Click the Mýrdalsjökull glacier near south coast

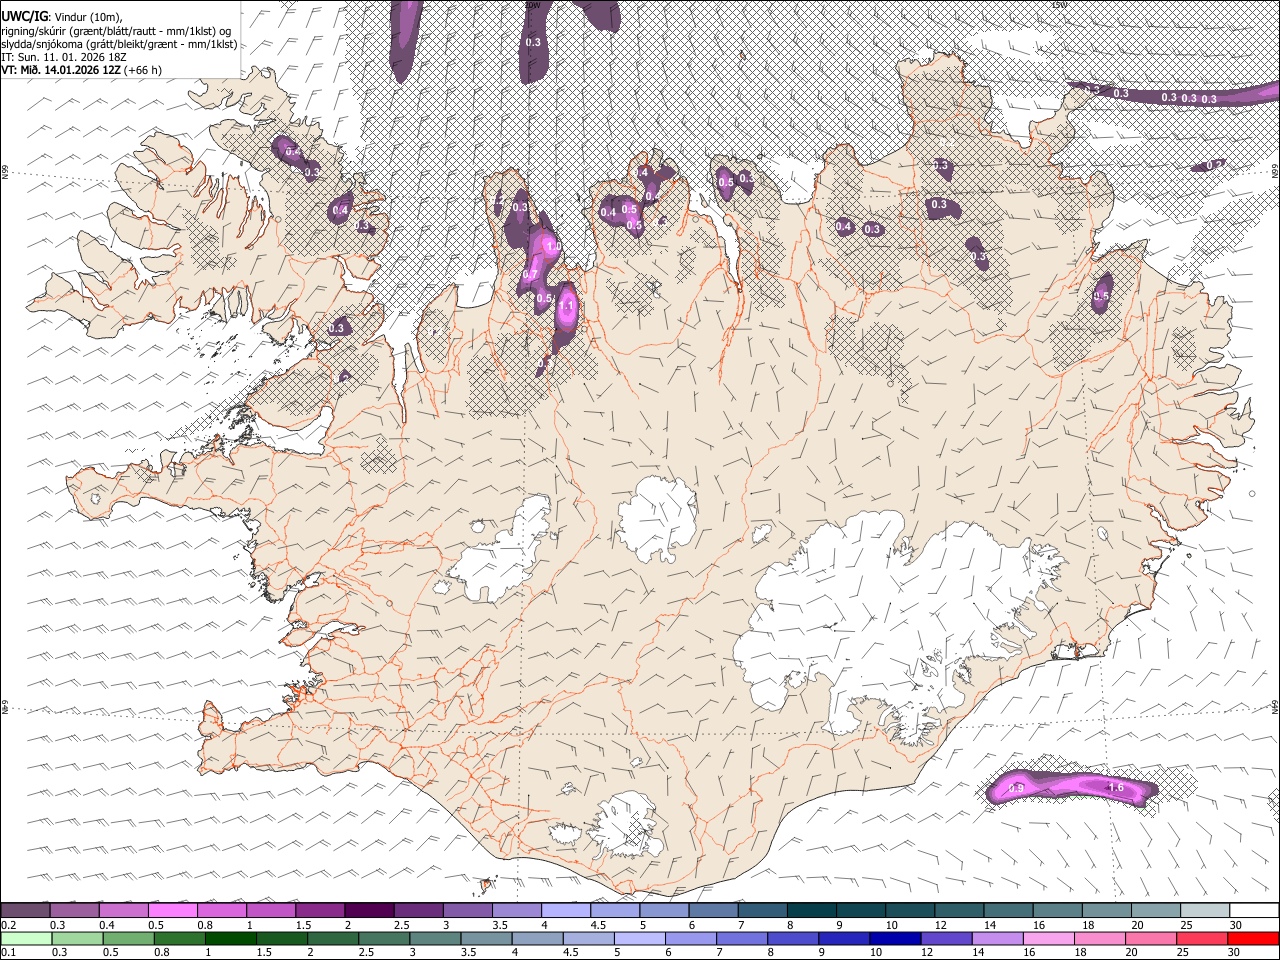pos(625,825)
